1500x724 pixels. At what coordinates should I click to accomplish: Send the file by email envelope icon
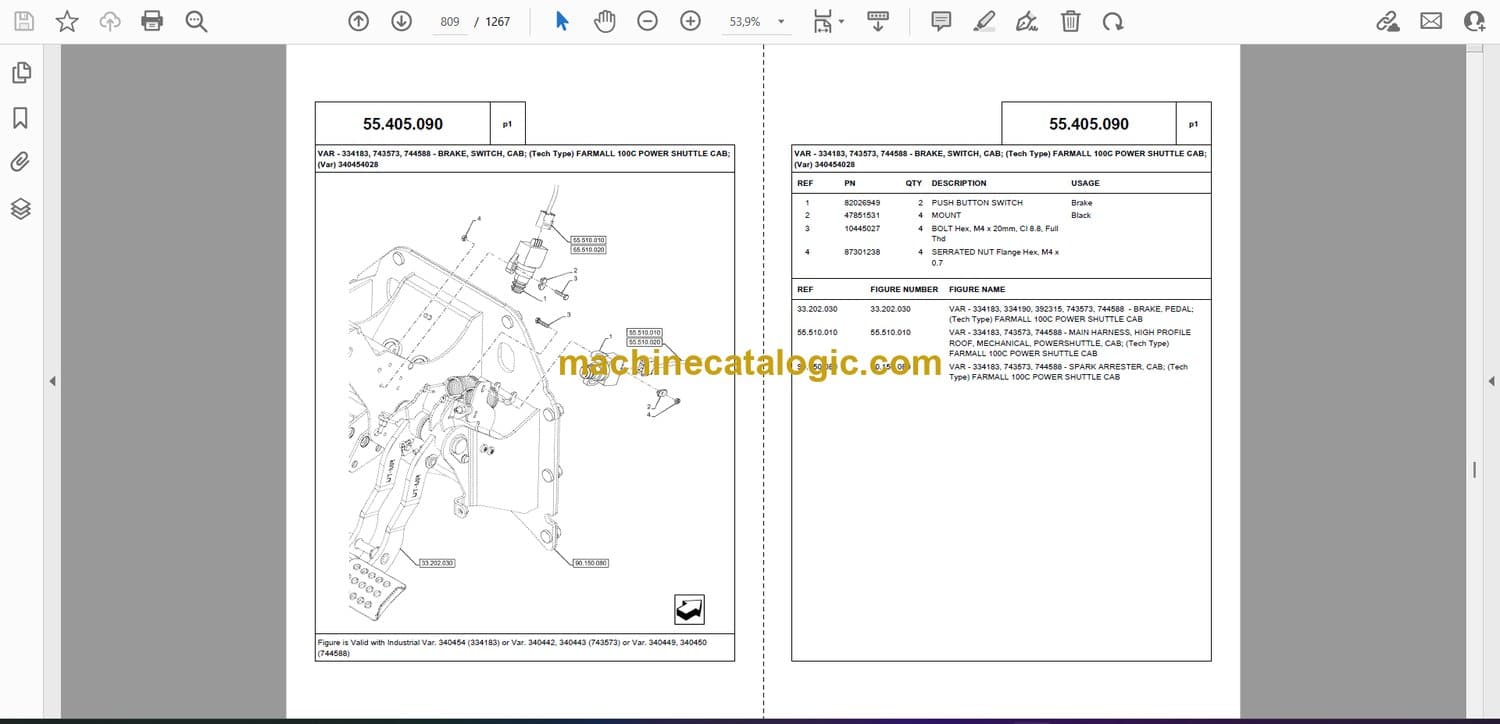1431,21
